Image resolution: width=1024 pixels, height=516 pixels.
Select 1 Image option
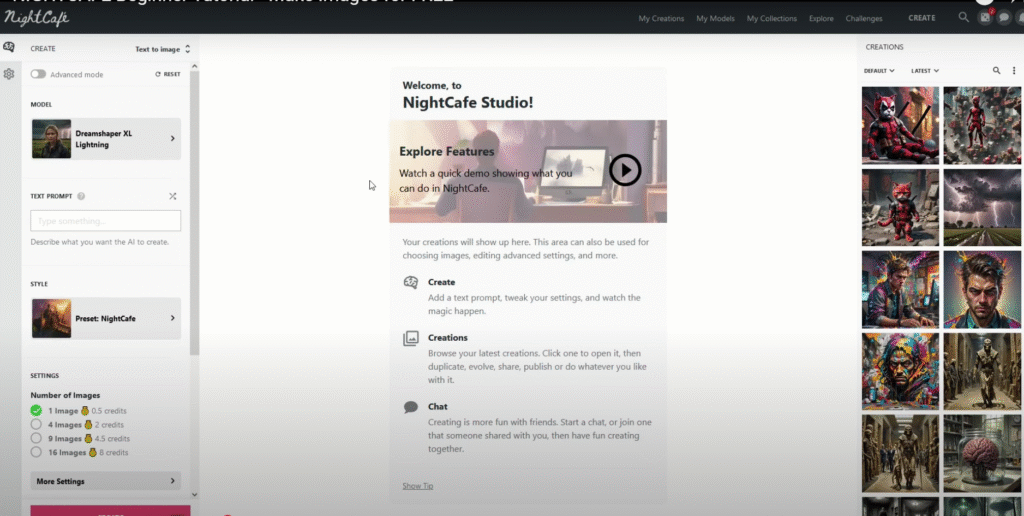[36, 411]
